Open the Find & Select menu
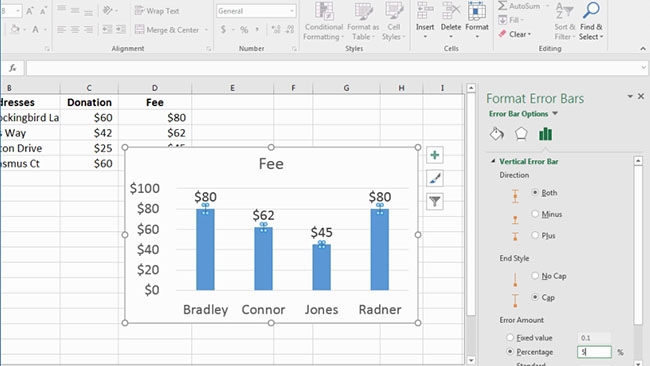 591,21
